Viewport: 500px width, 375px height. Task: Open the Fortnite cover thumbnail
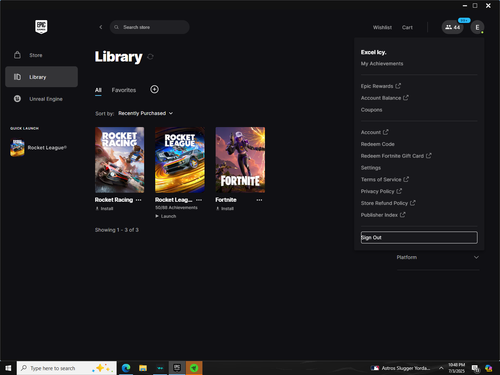240,160
